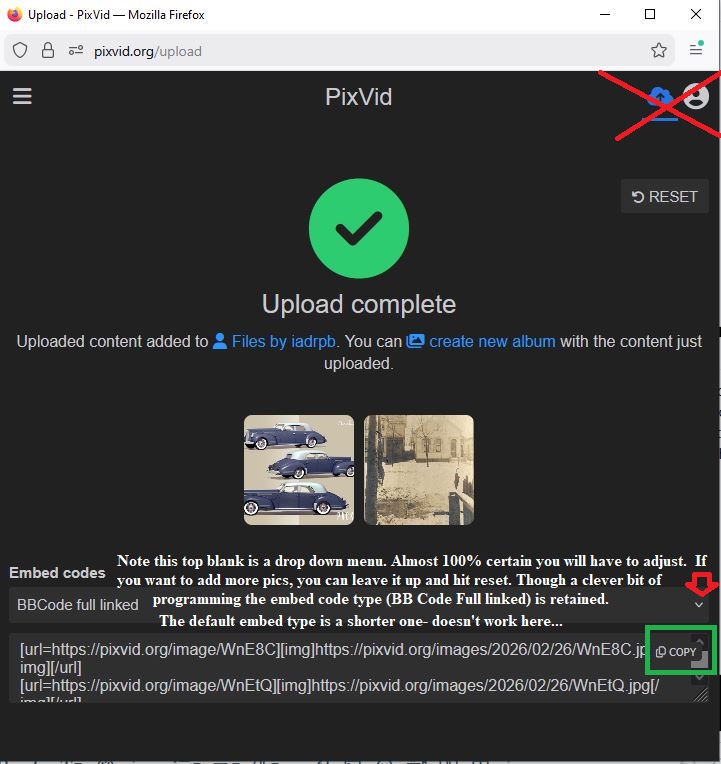721x764 pixels.
Task: Click the cloud upload icon
Action: click(x=661, y=99)
